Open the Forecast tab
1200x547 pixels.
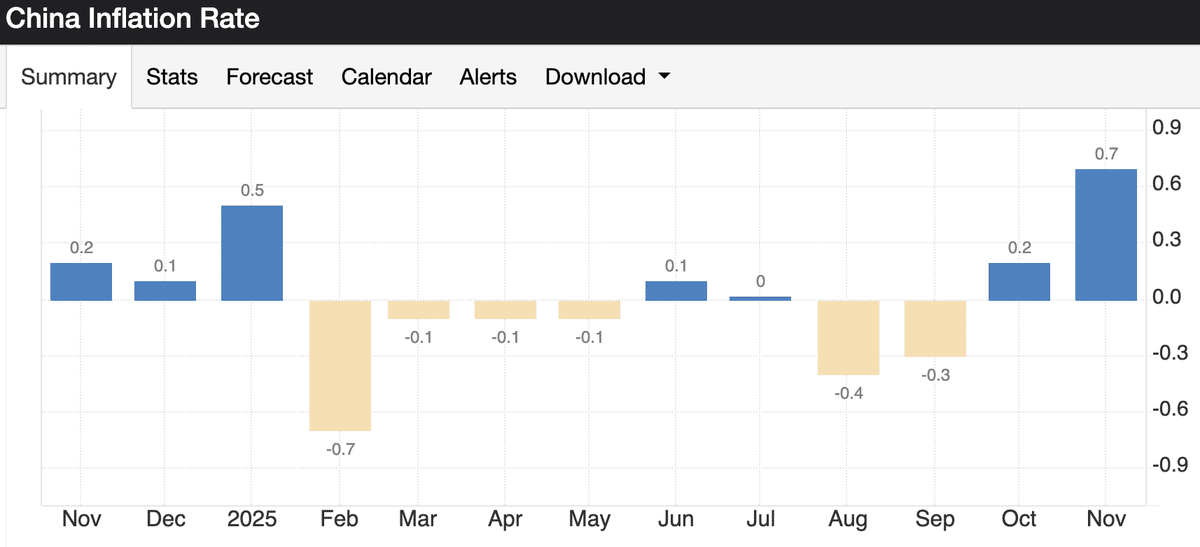click(x=269, y=77)
